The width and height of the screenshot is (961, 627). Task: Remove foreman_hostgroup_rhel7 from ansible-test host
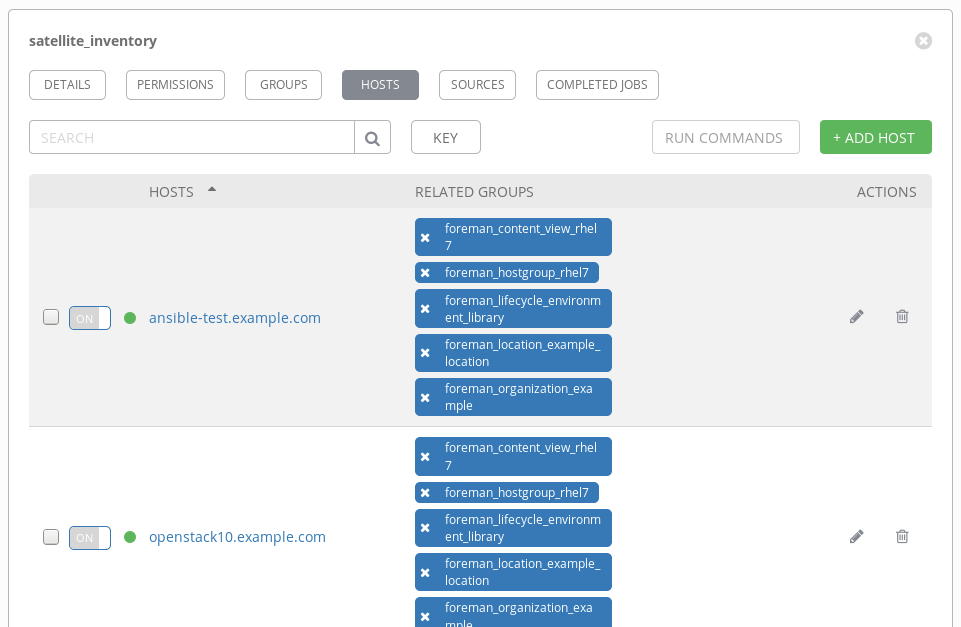425,273
